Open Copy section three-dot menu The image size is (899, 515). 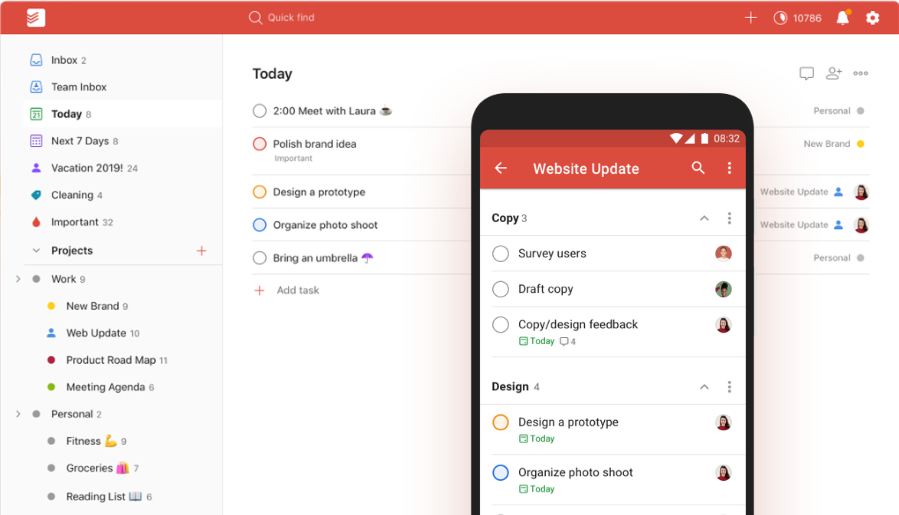pyautogui.click(x=729, y=219)
